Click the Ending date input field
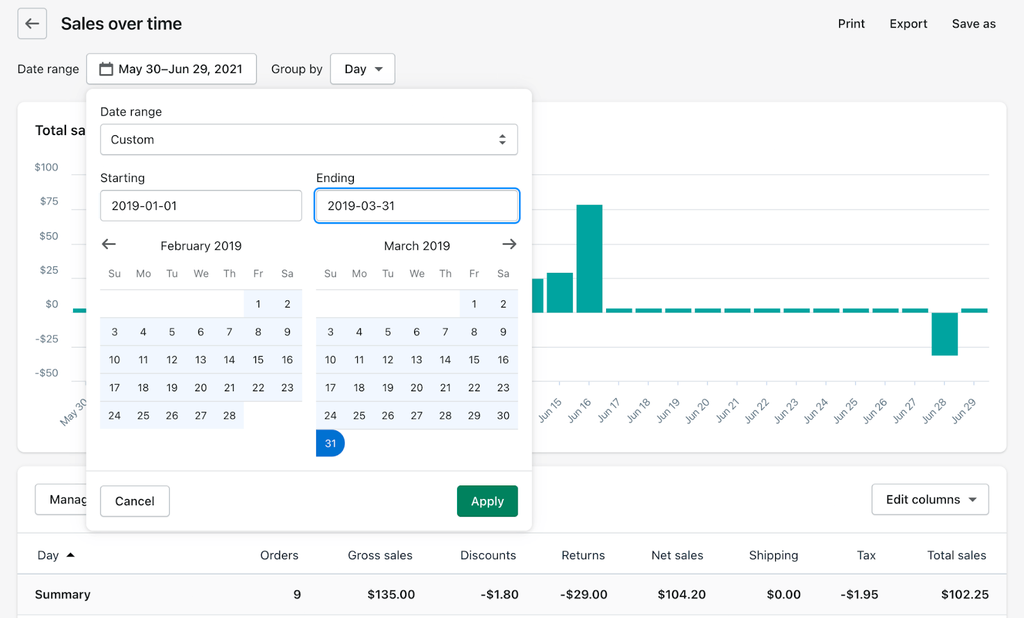The width and height of the screenshot is (1024, 618). 417,206
